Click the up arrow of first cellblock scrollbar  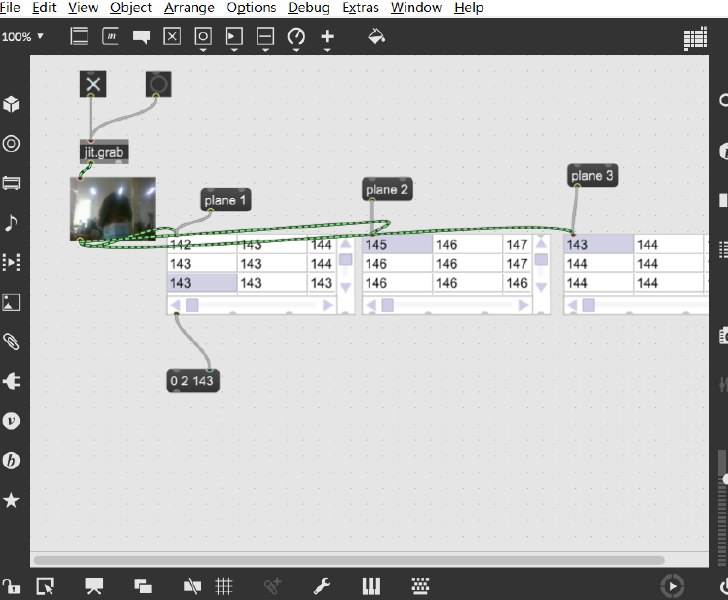tap(345, 244)
